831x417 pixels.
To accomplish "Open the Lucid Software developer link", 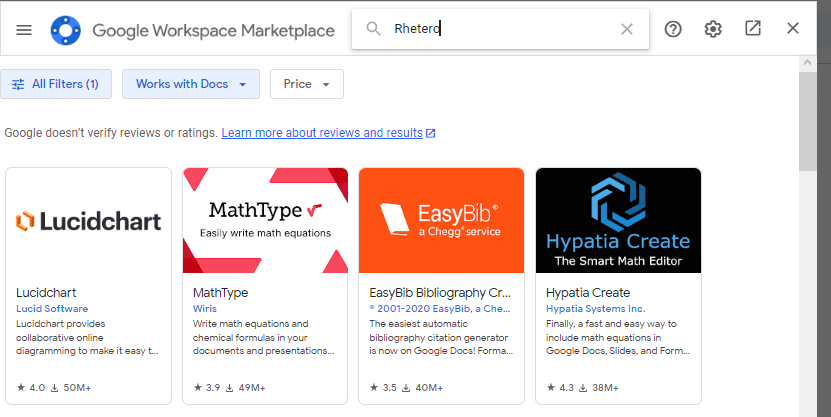I will 52,308.
